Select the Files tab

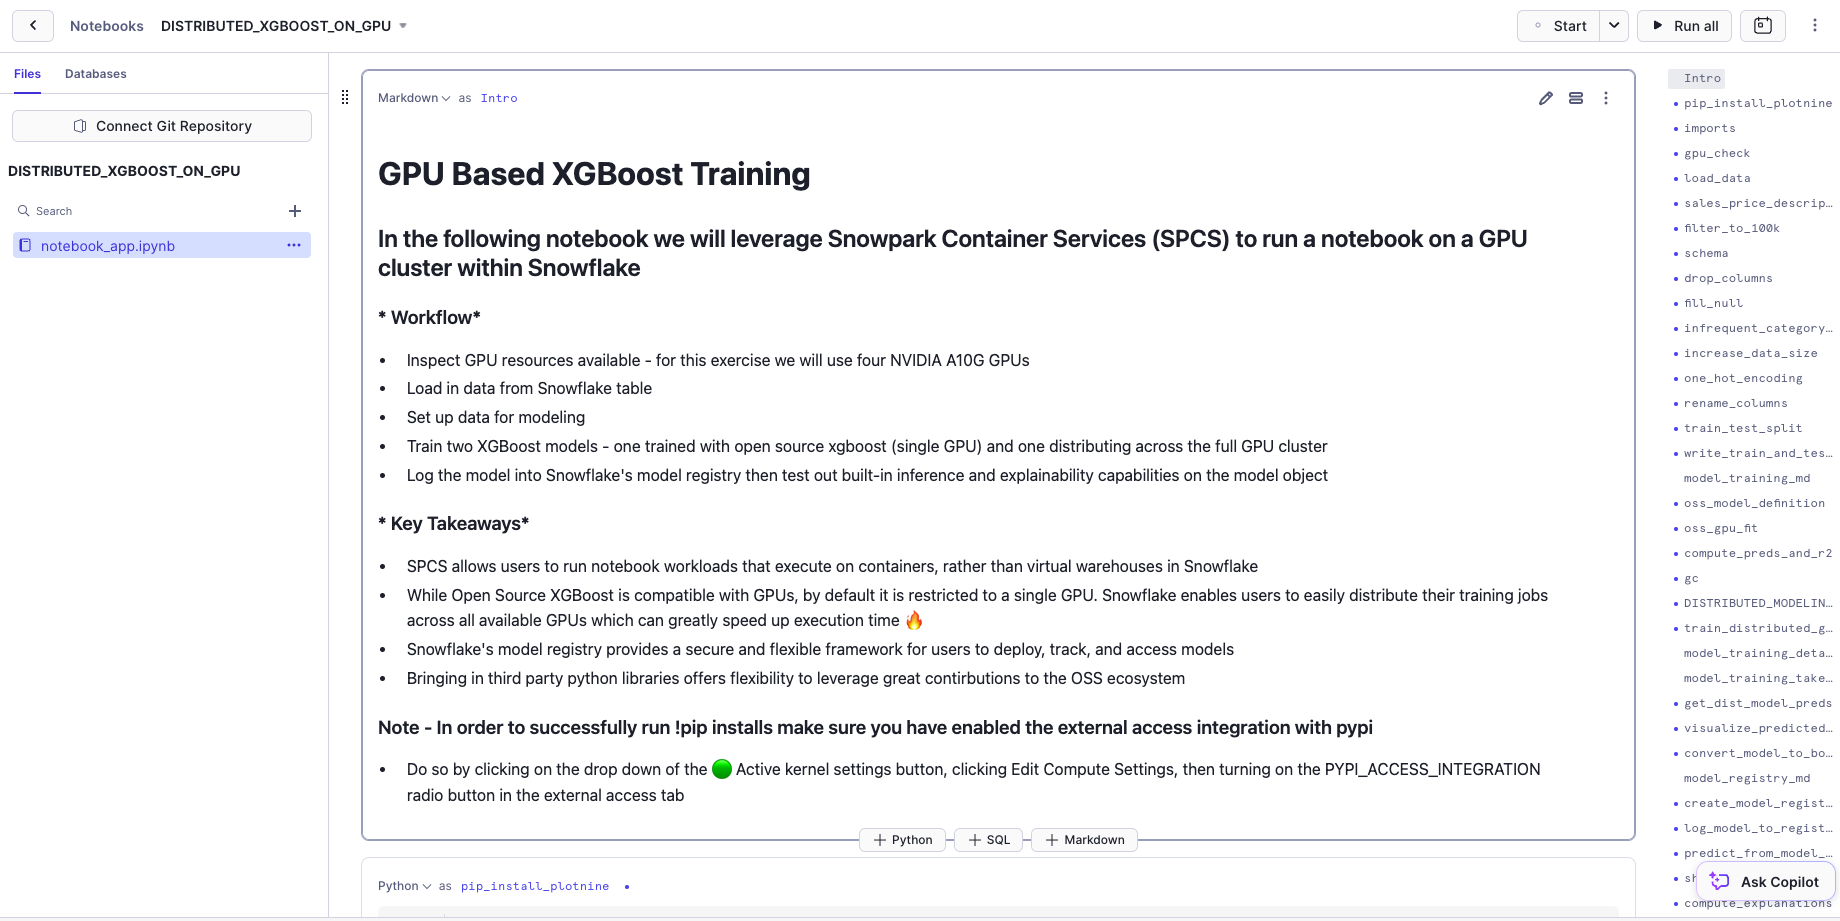[x=27, y=74]
